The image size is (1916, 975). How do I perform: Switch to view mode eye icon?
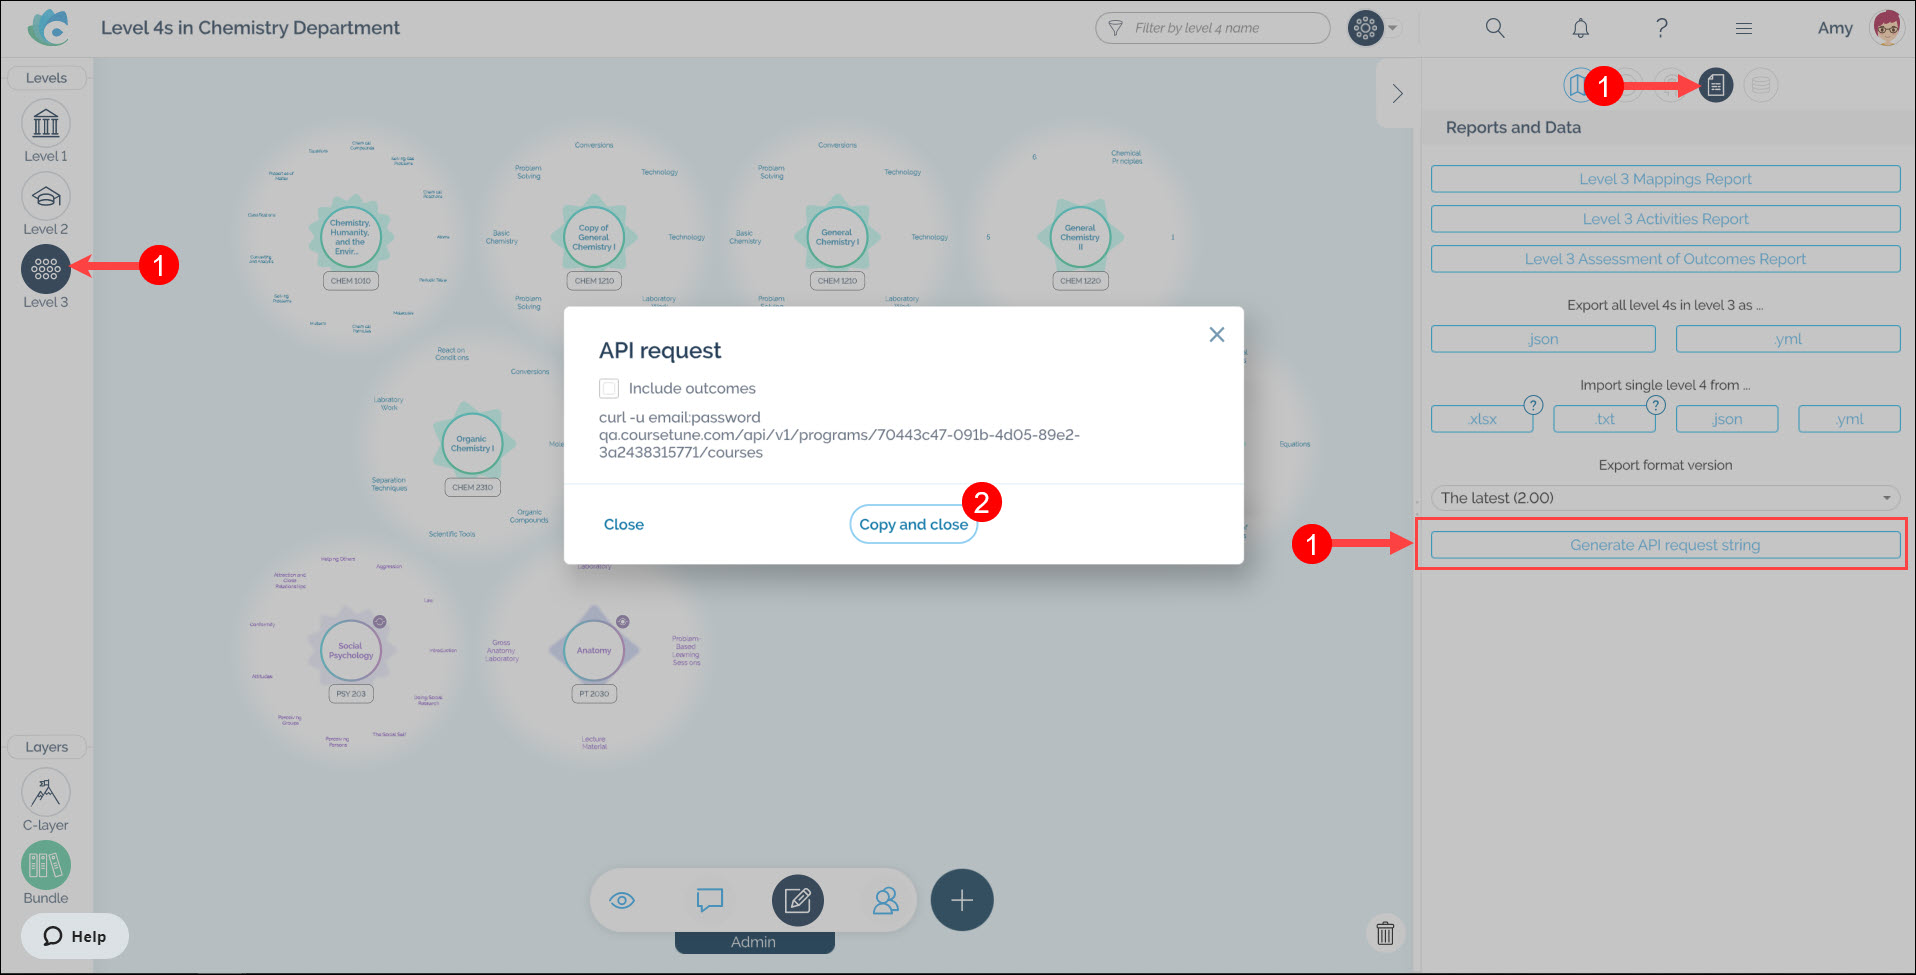622,900
